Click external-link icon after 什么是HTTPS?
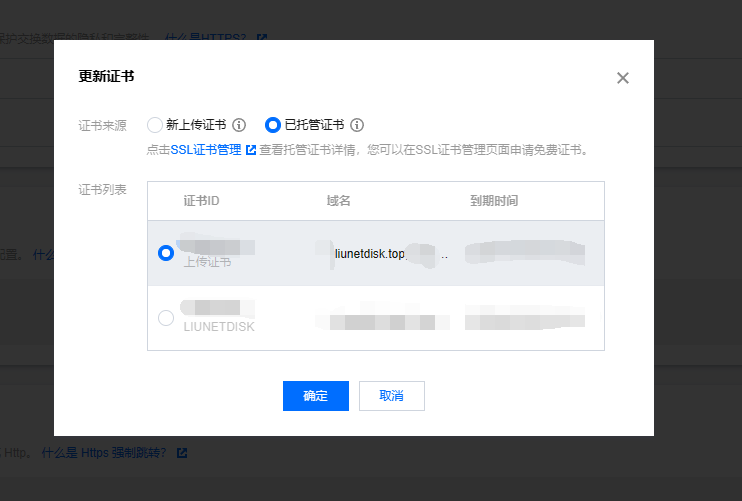This screenshot has height=501, width=742. tap(262, 38)
